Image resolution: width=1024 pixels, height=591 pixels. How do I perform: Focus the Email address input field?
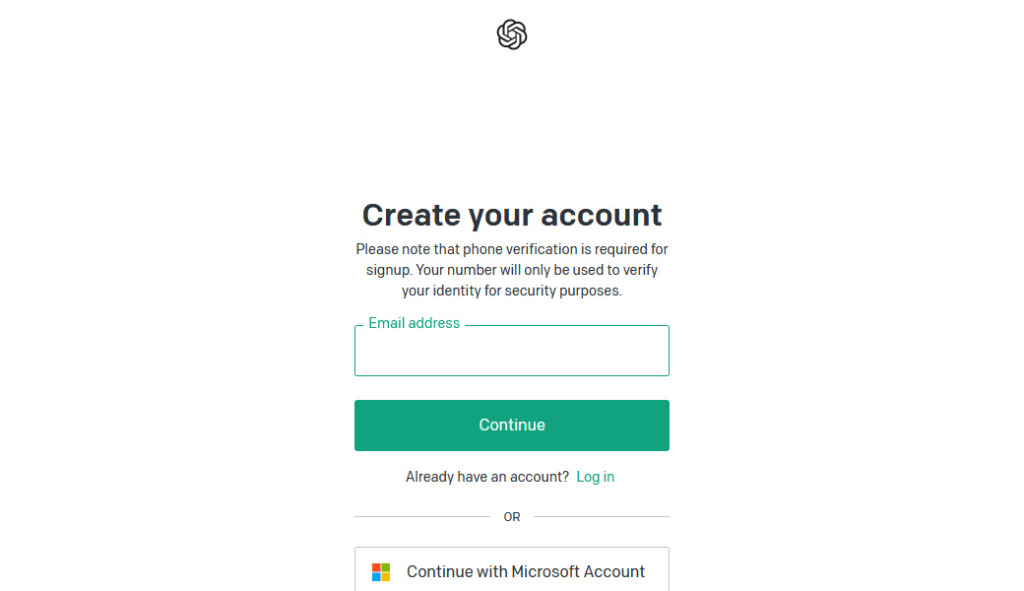click(x=511, y=352)
